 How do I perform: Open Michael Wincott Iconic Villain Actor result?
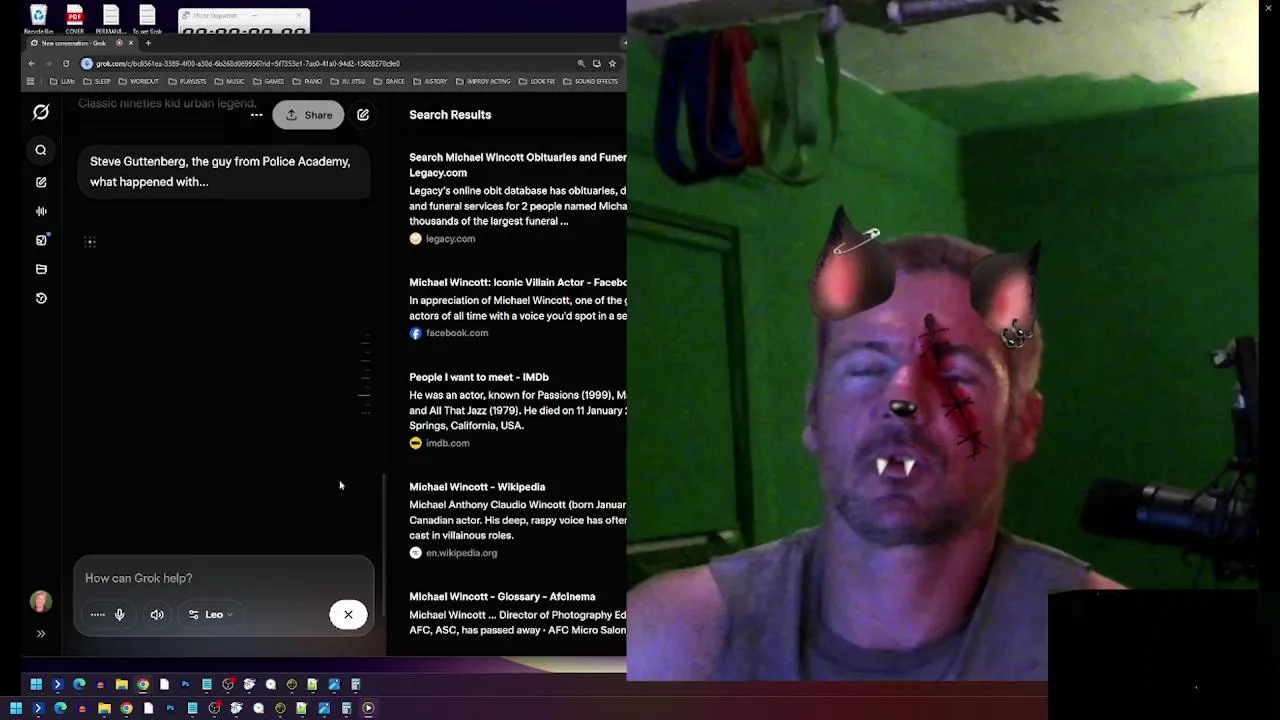coord(518,283)
